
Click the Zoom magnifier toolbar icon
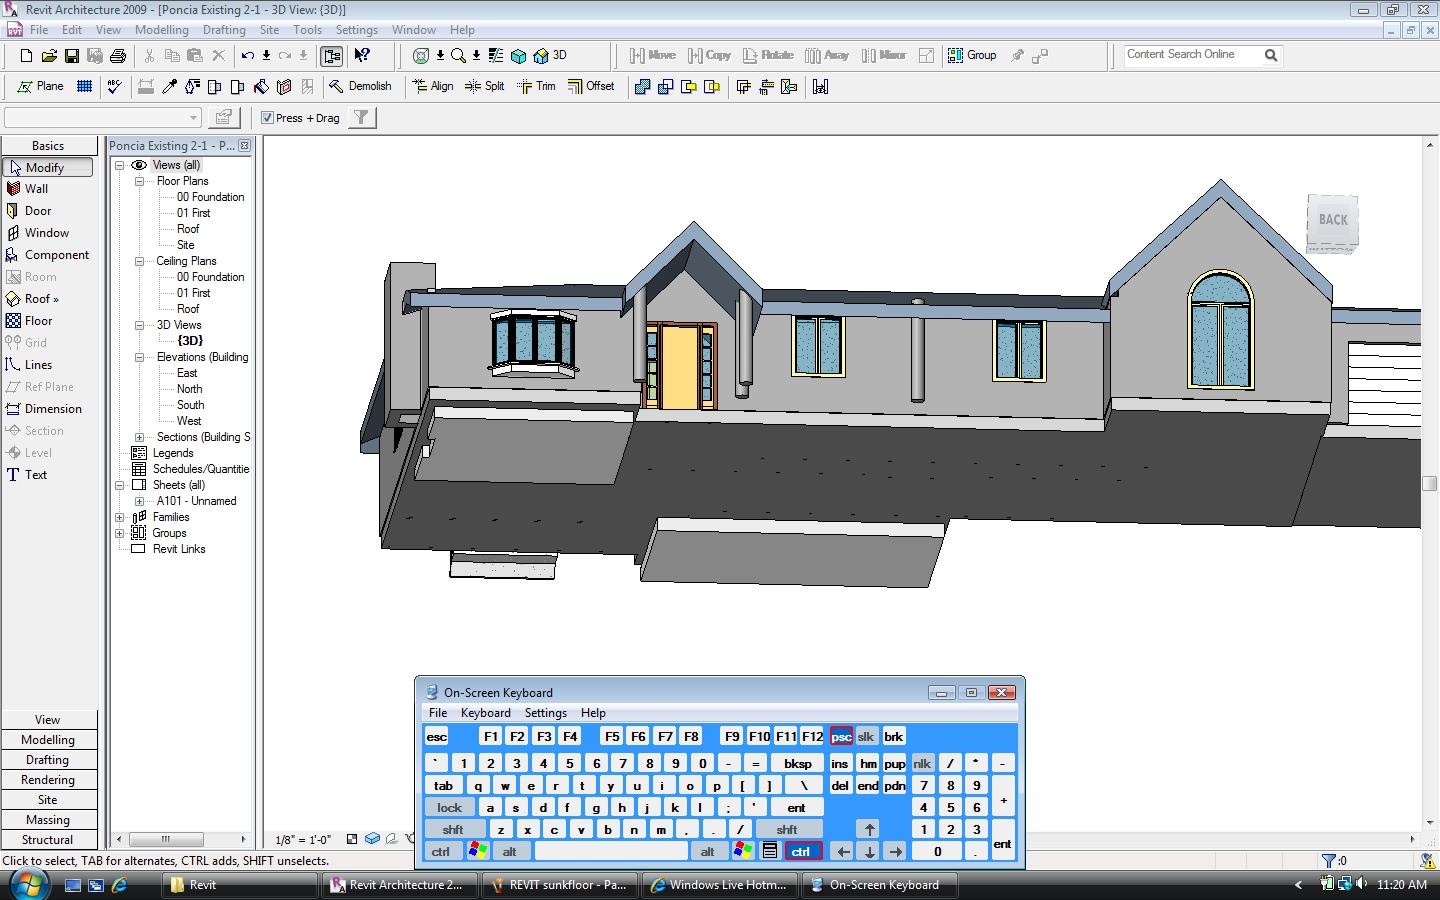pyautogui.click(x=458, y=56)
